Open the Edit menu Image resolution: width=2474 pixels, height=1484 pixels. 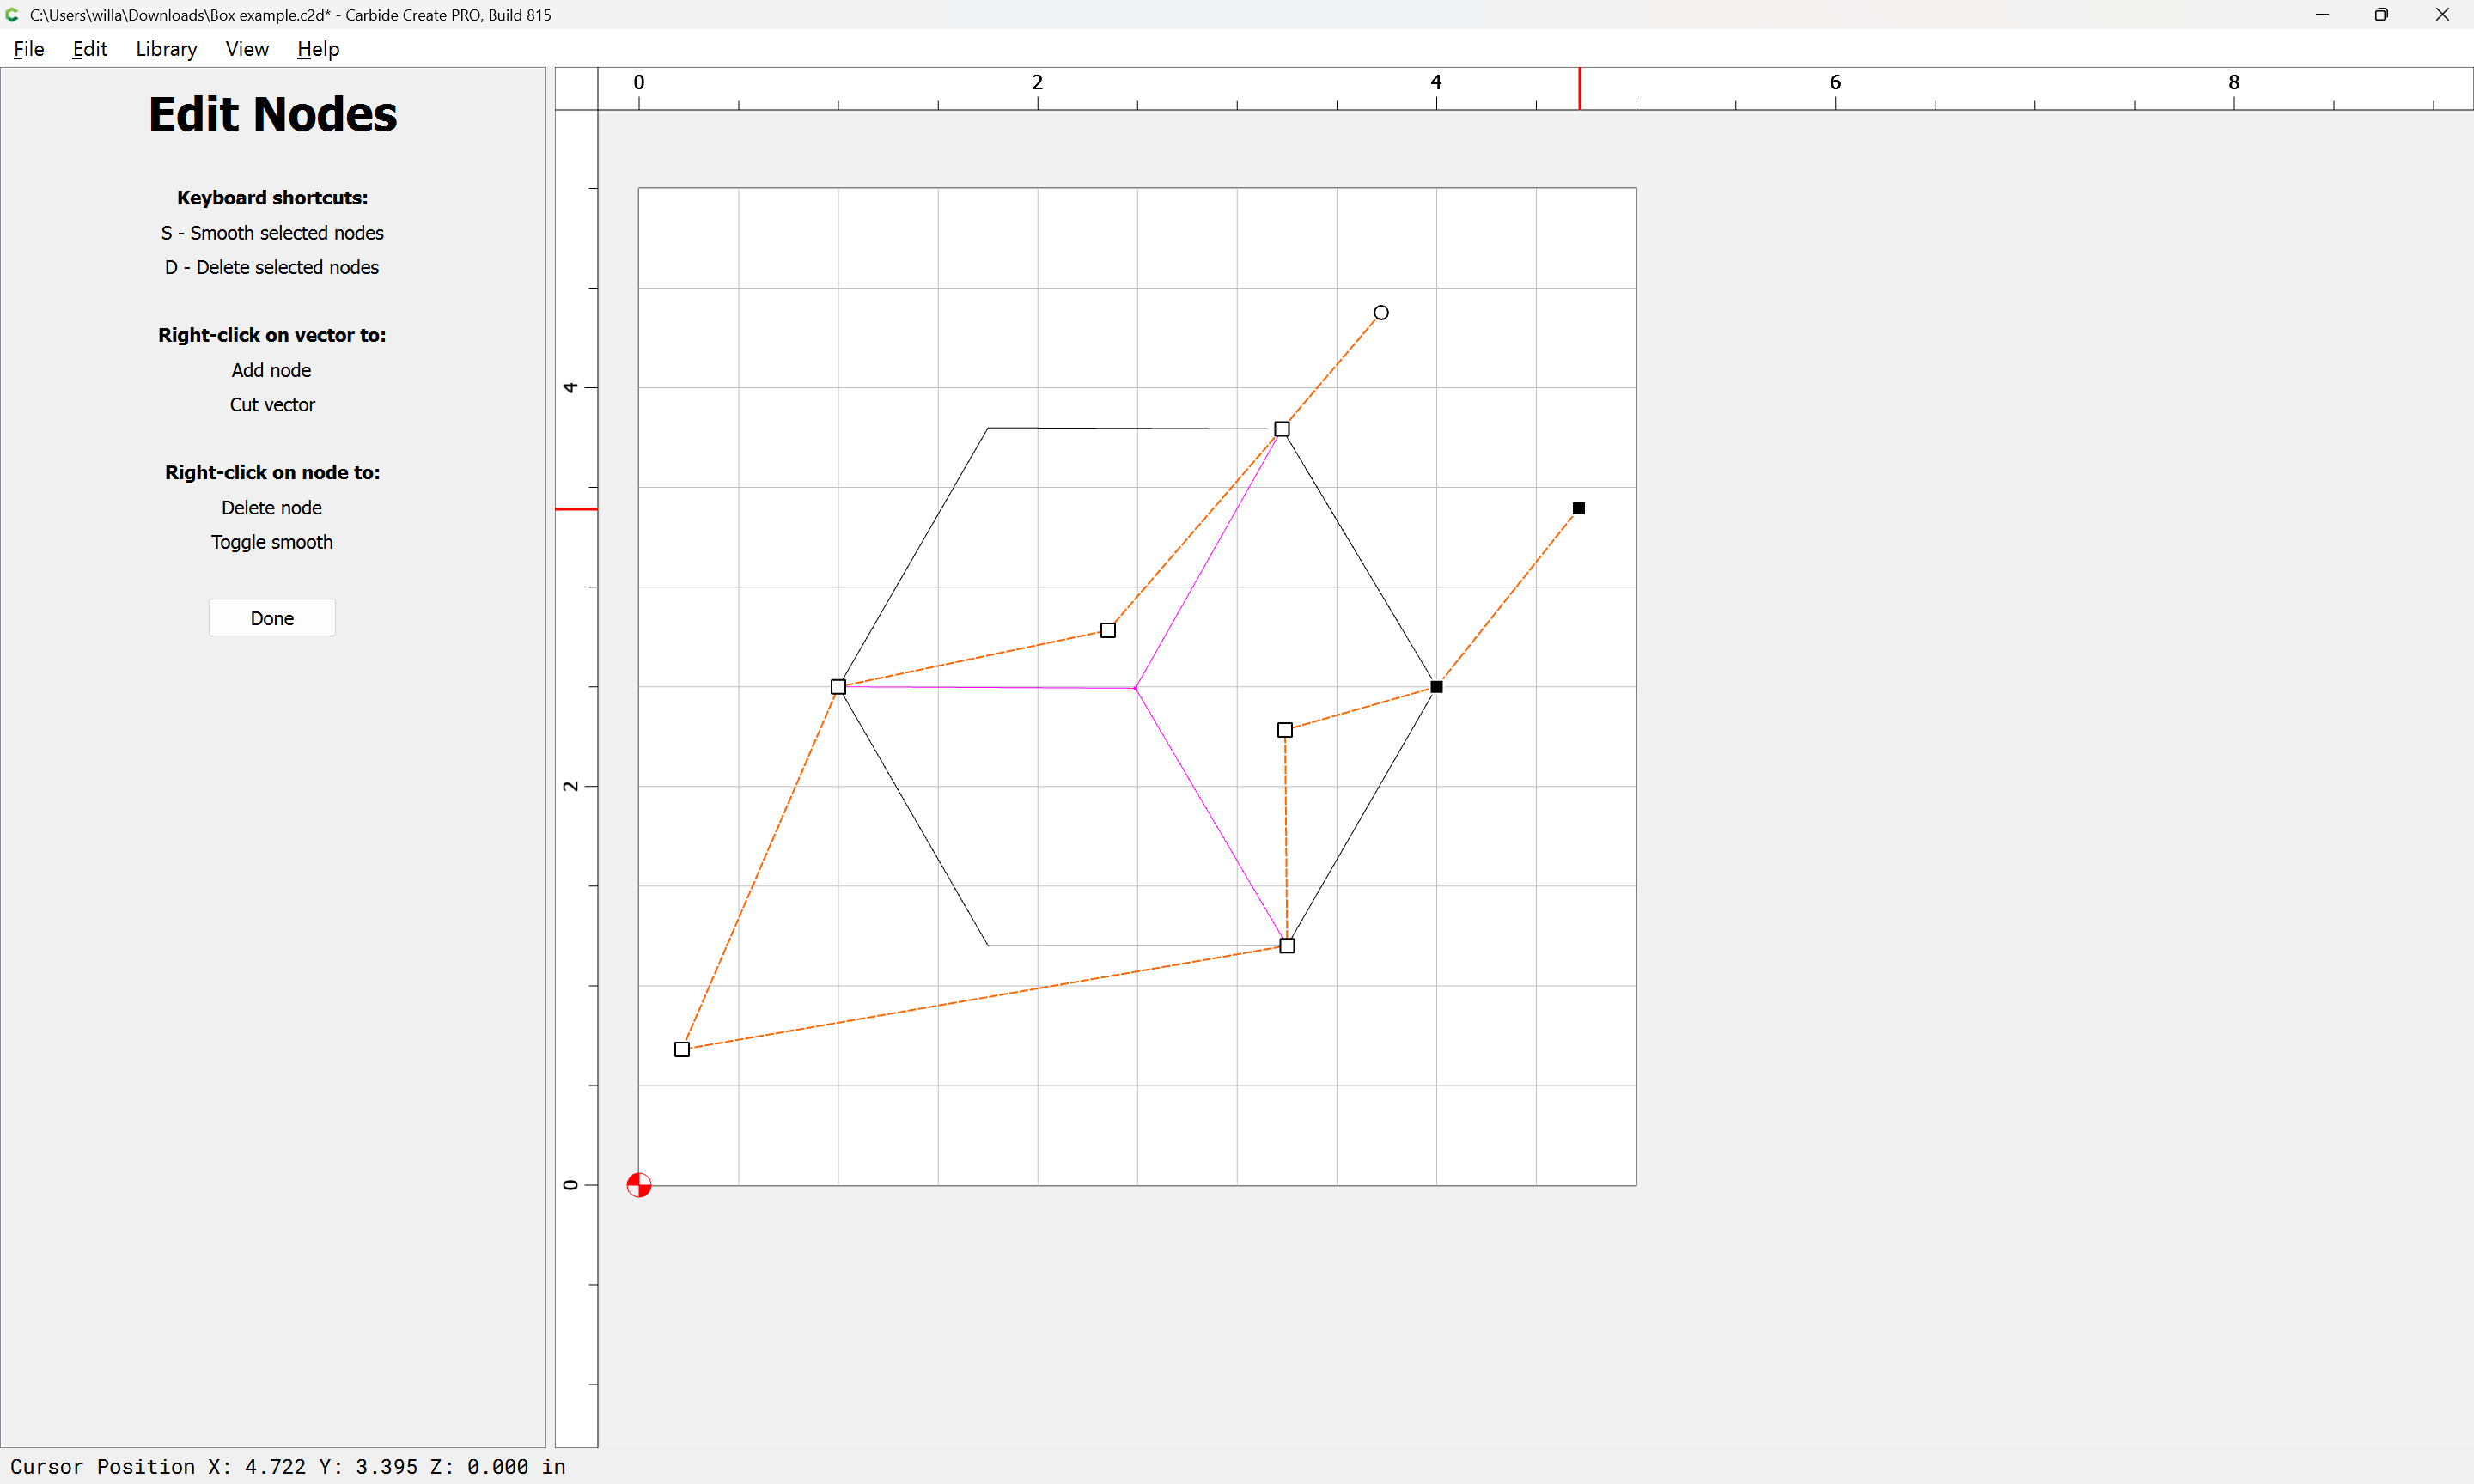[x=89, y=49]
